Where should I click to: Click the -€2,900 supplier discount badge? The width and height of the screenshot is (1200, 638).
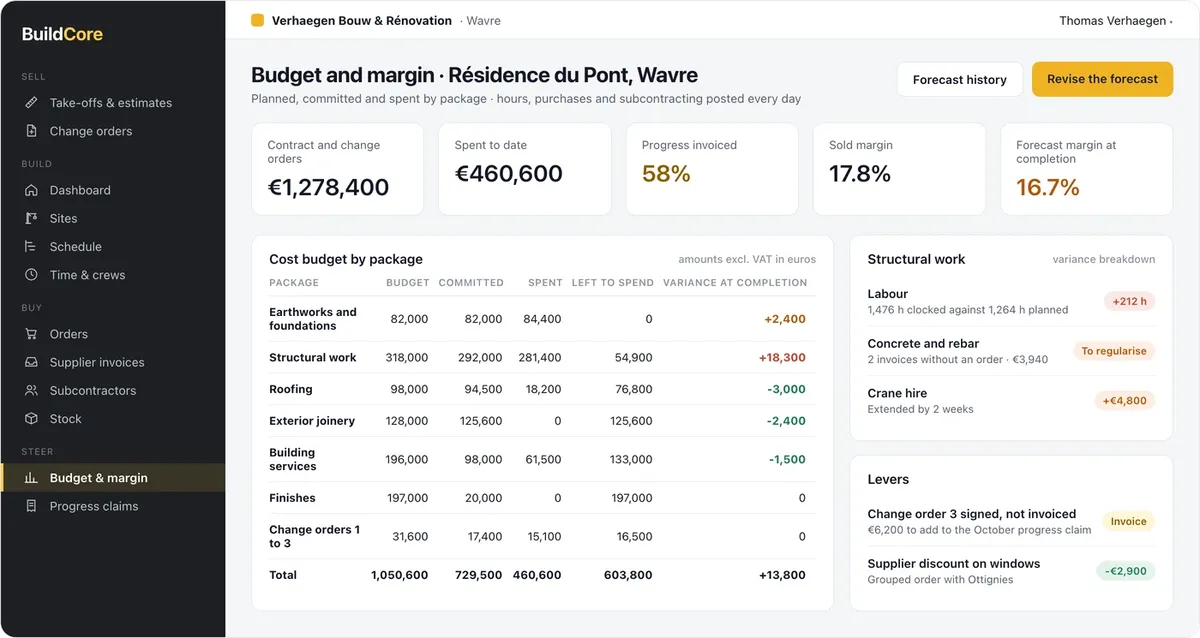pos(1126,571)
